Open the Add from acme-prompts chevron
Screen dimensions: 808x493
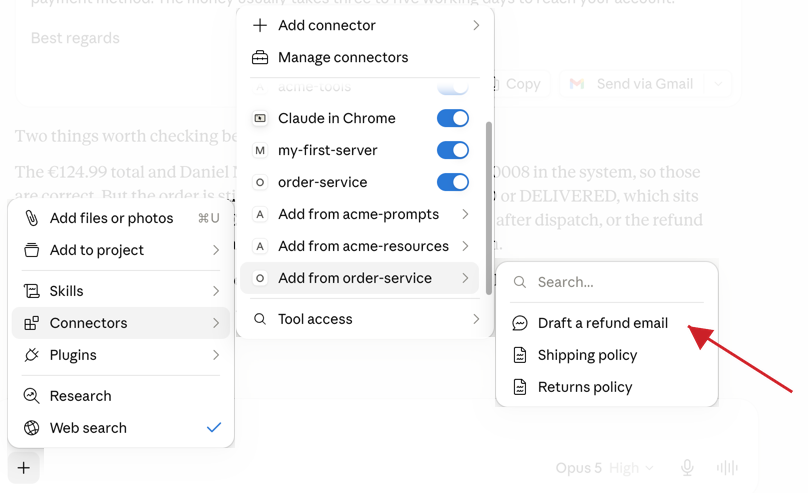pyautogui.click(x=465, y=214)
